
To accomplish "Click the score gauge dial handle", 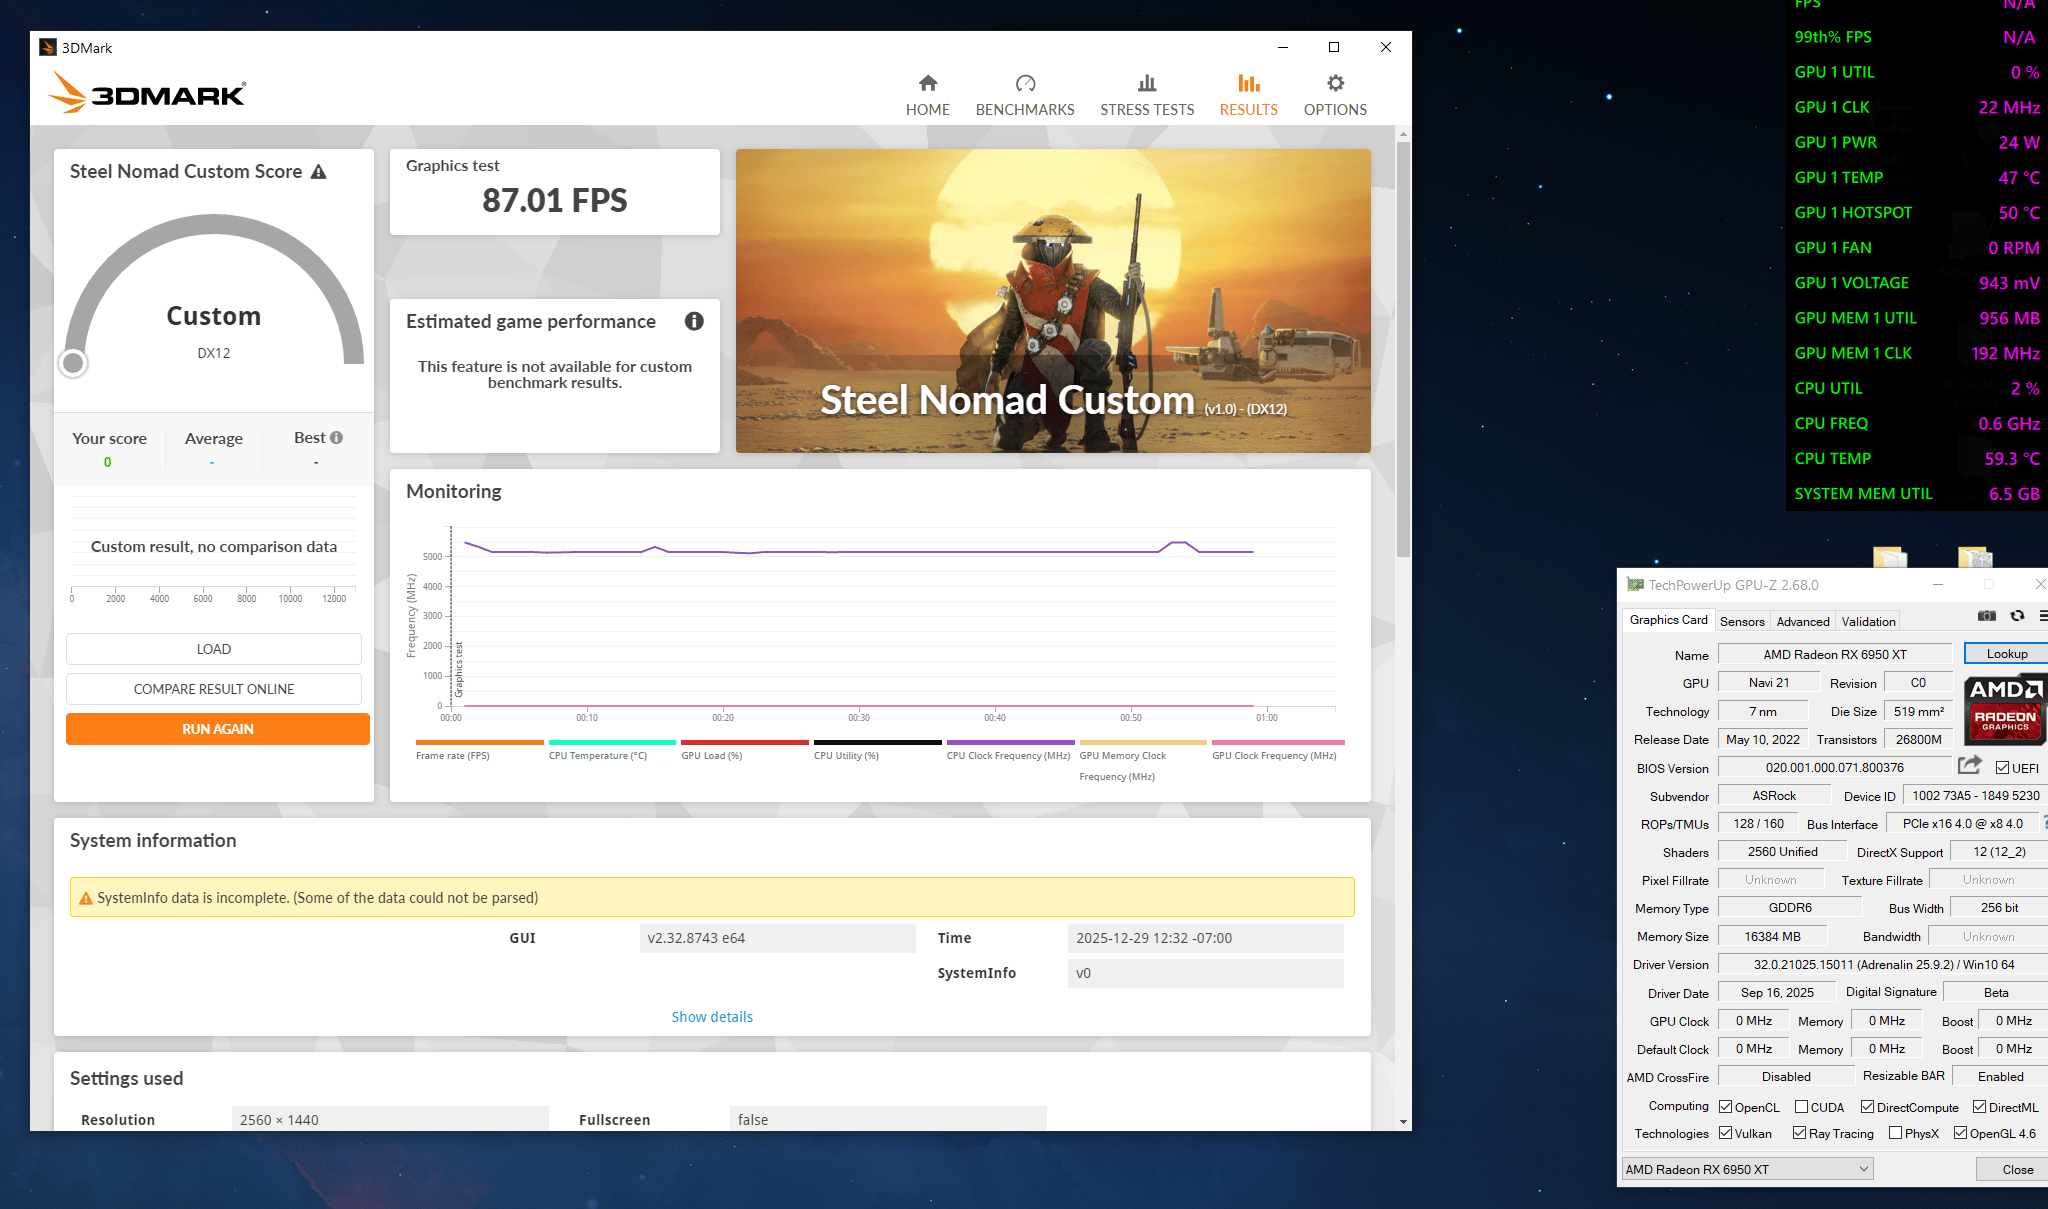I will (x=73, y=363).
